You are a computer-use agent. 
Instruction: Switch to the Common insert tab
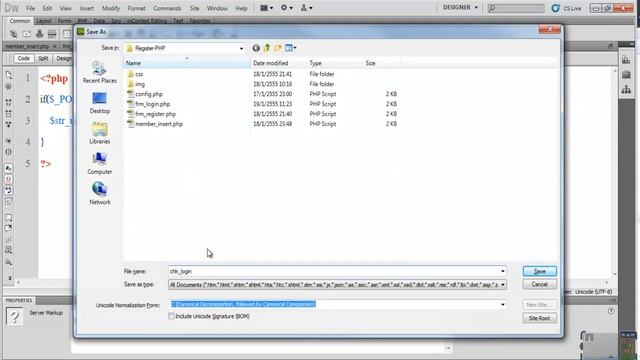coord(19,20)
